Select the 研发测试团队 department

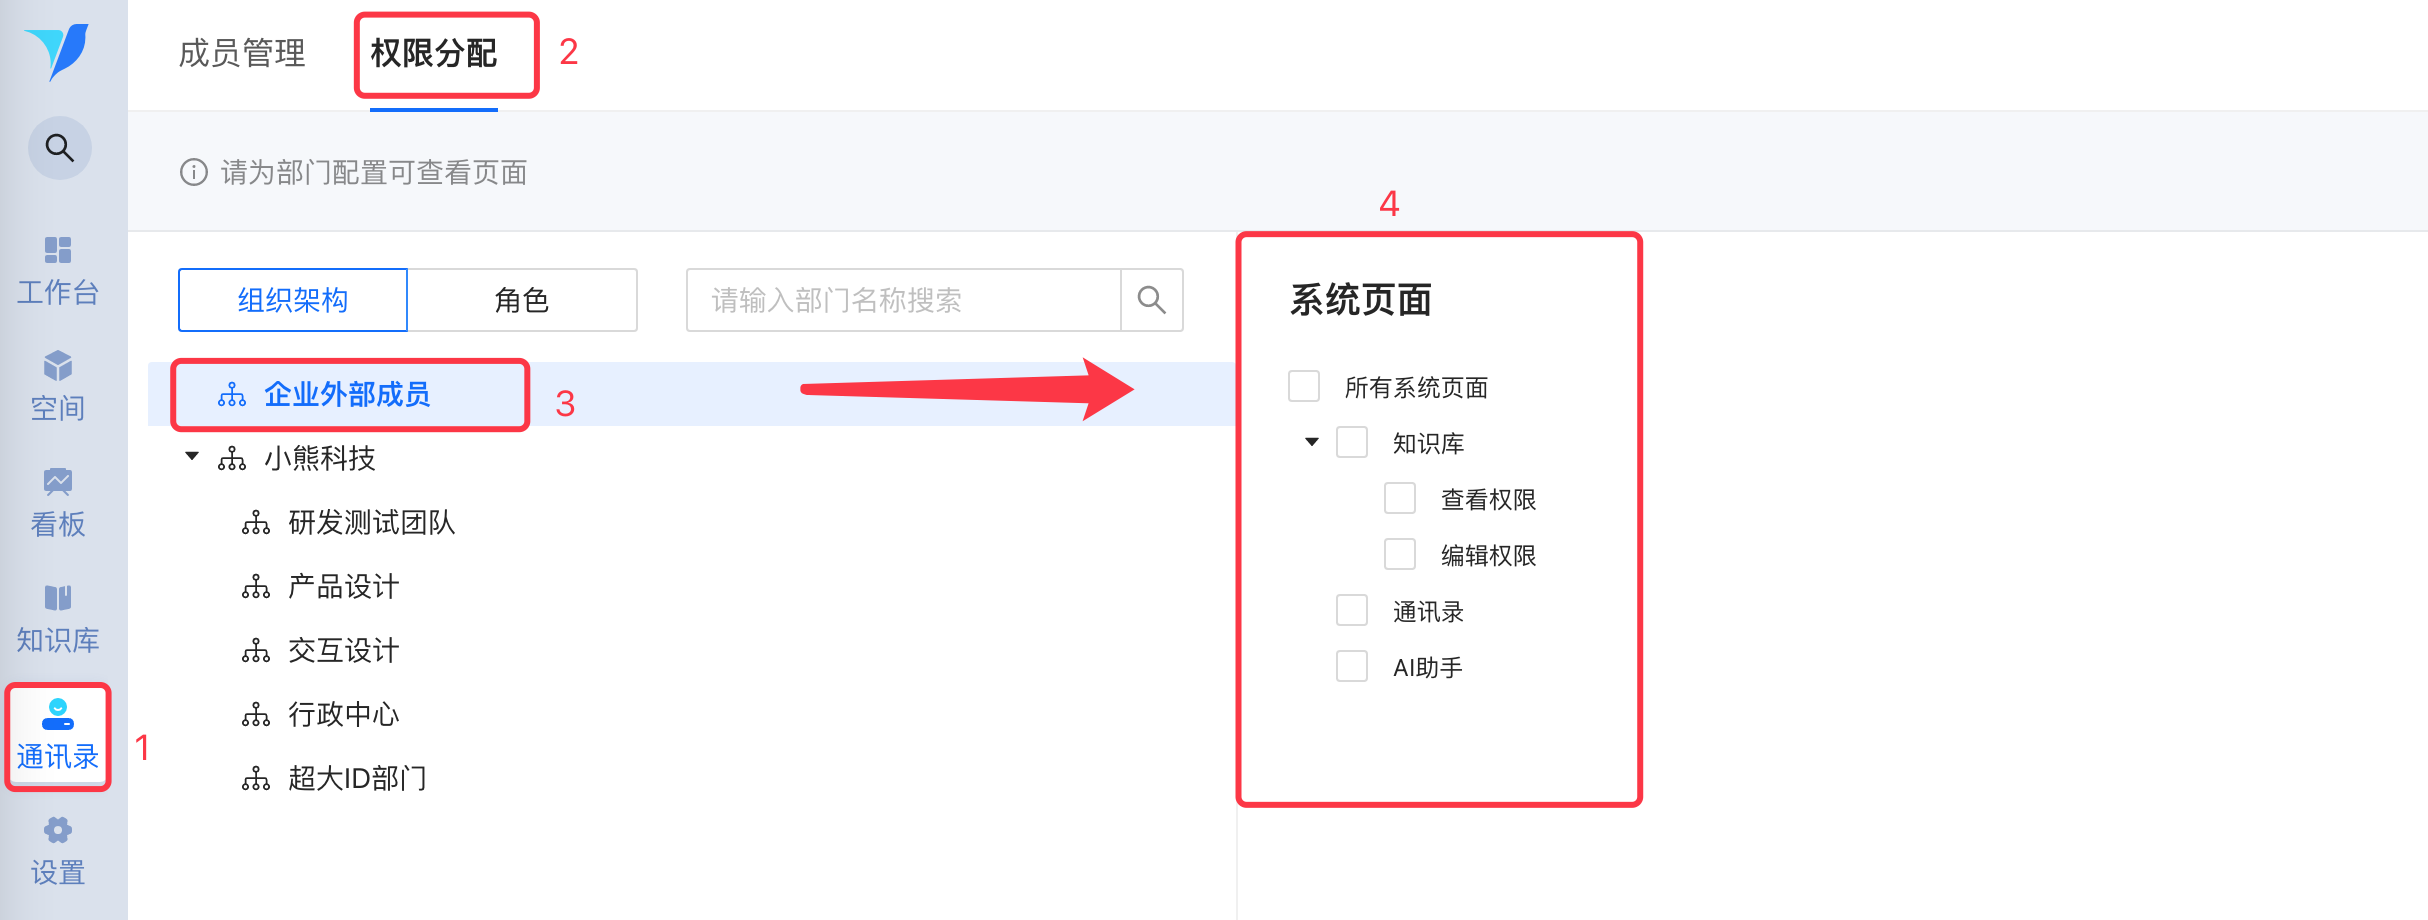(x=371, y=522)
